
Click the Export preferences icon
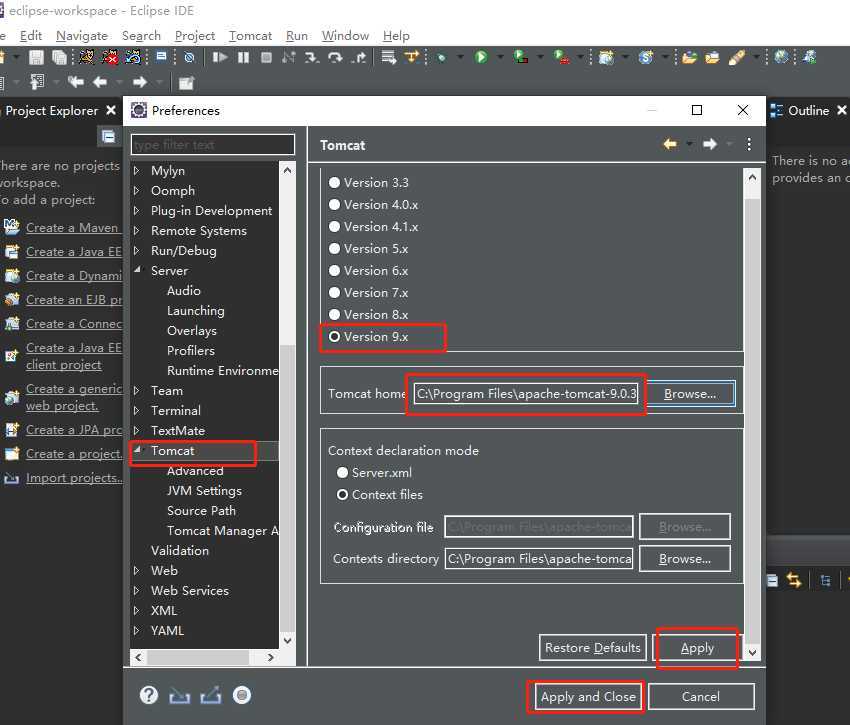210,695
